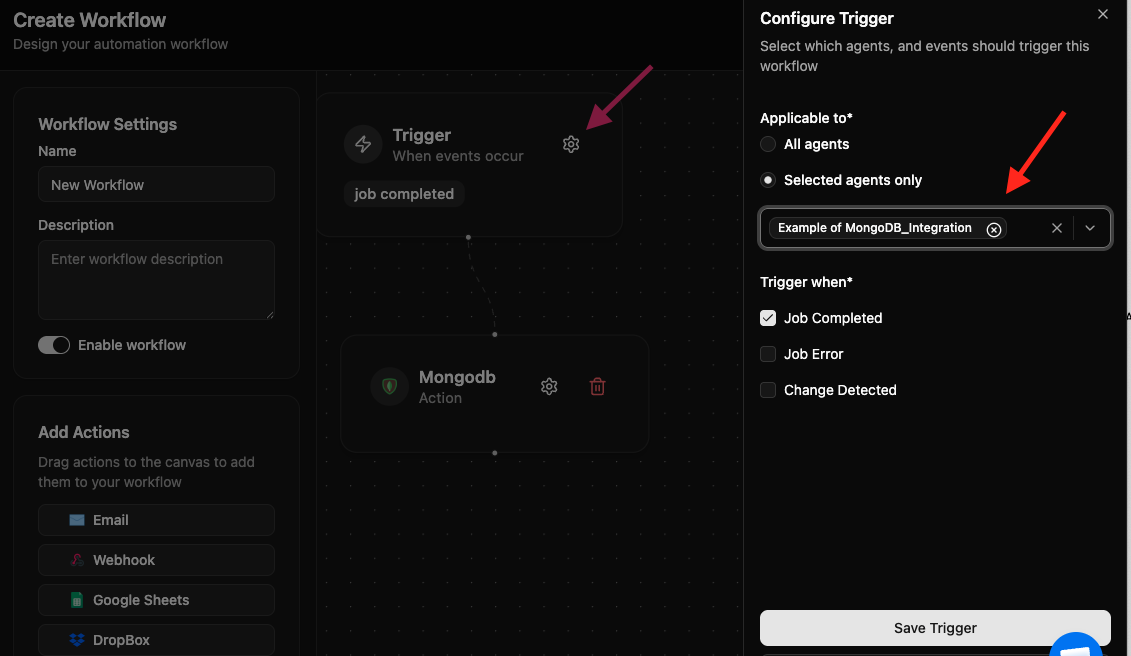
Task: Delete the Mongodb action node
Action: coord(597,386)
